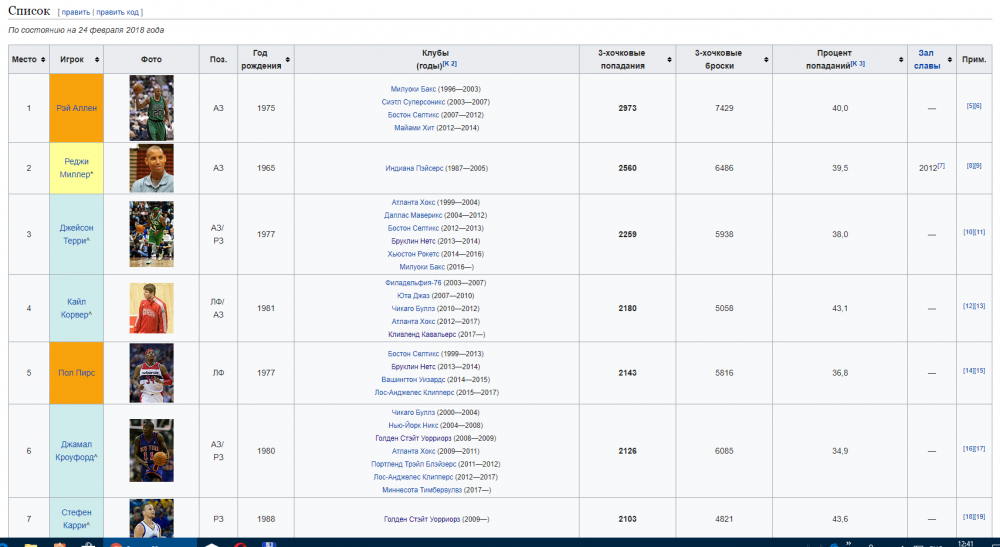Screen dimensions: 1000x547
Task: Open footnote К 2 in Клубы header
Action: tap(451, 64)
